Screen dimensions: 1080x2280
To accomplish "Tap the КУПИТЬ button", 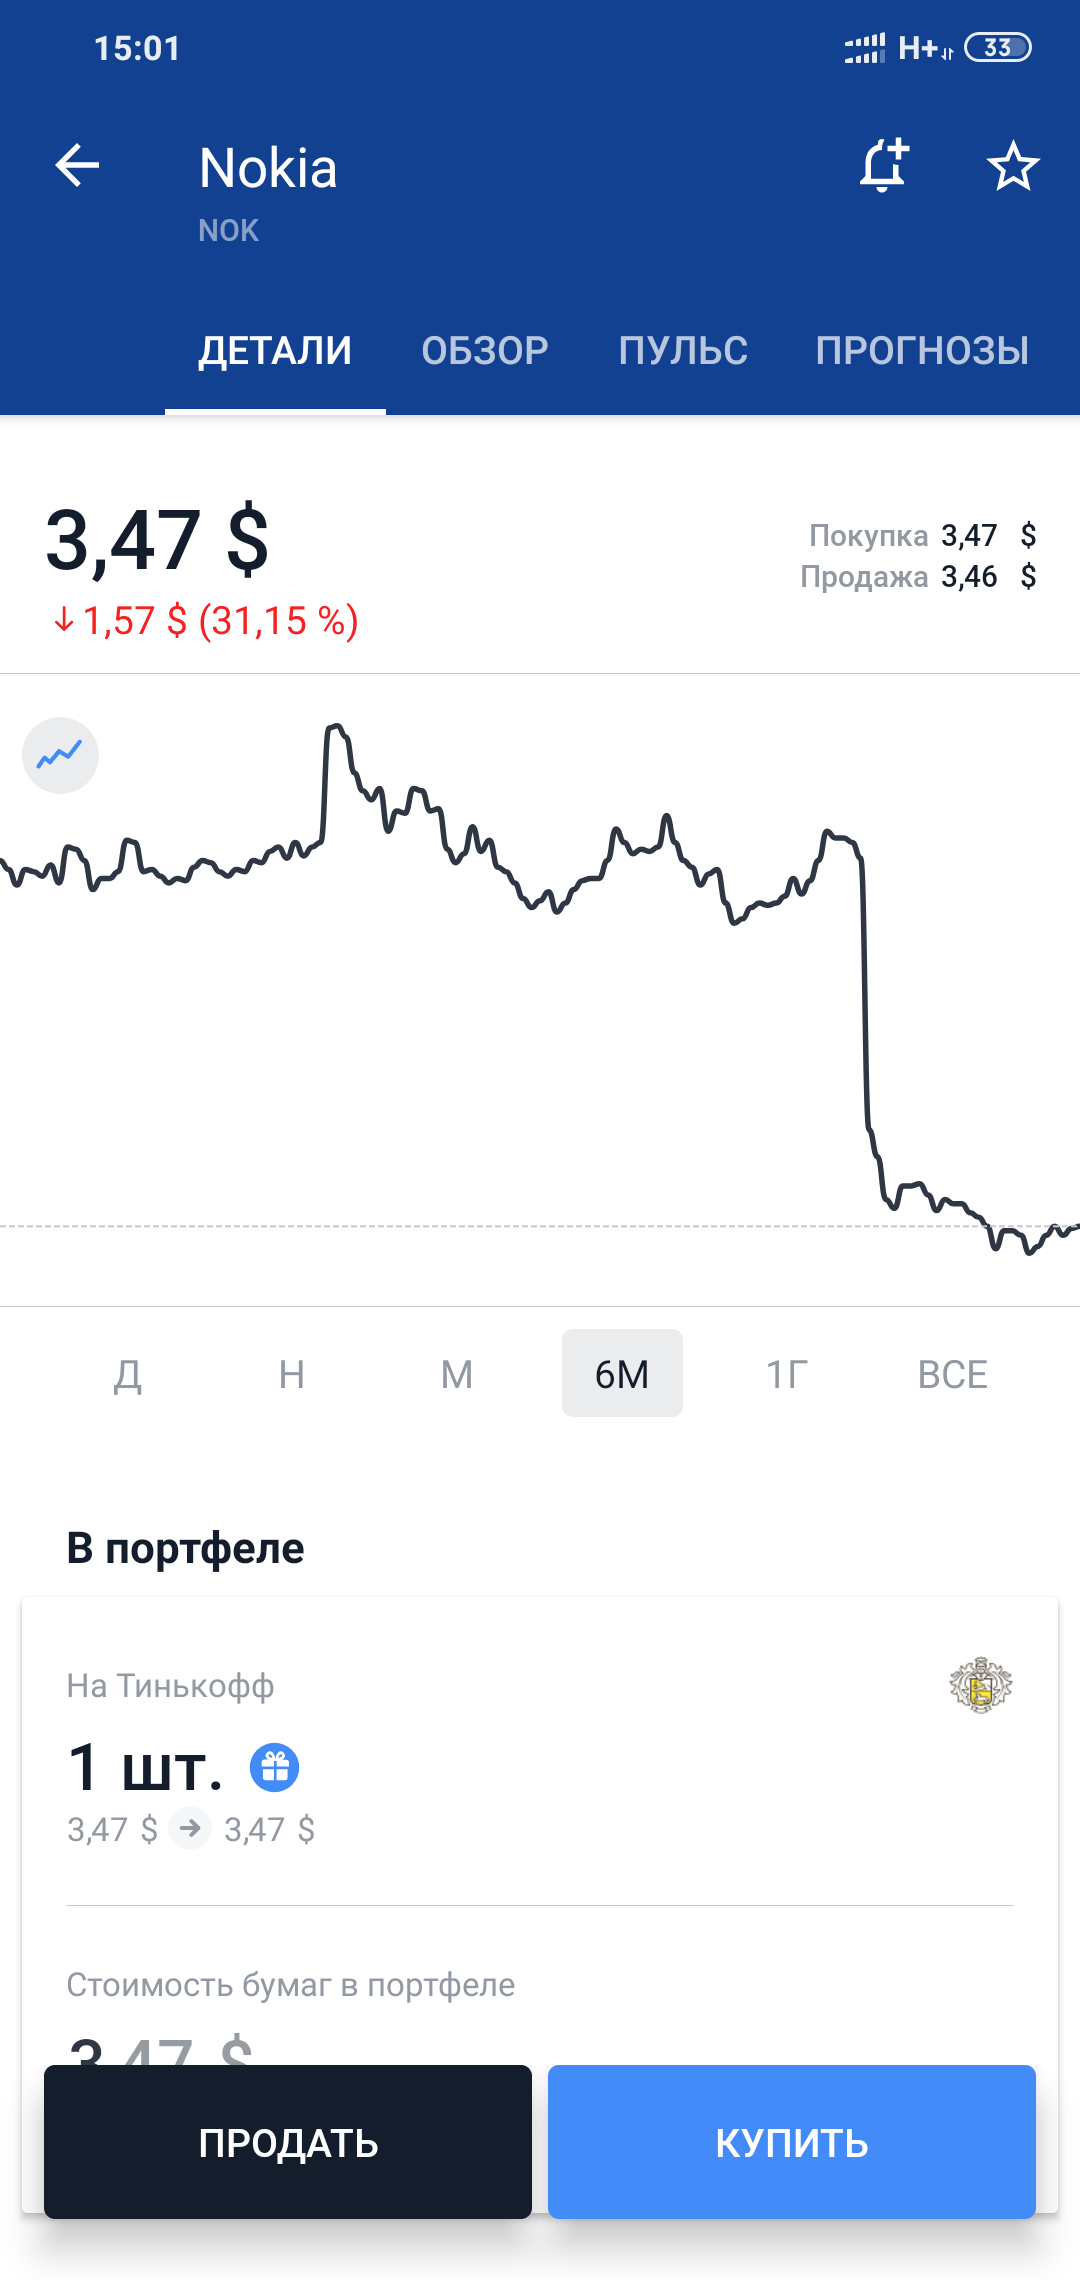I will click(792, 2142).
